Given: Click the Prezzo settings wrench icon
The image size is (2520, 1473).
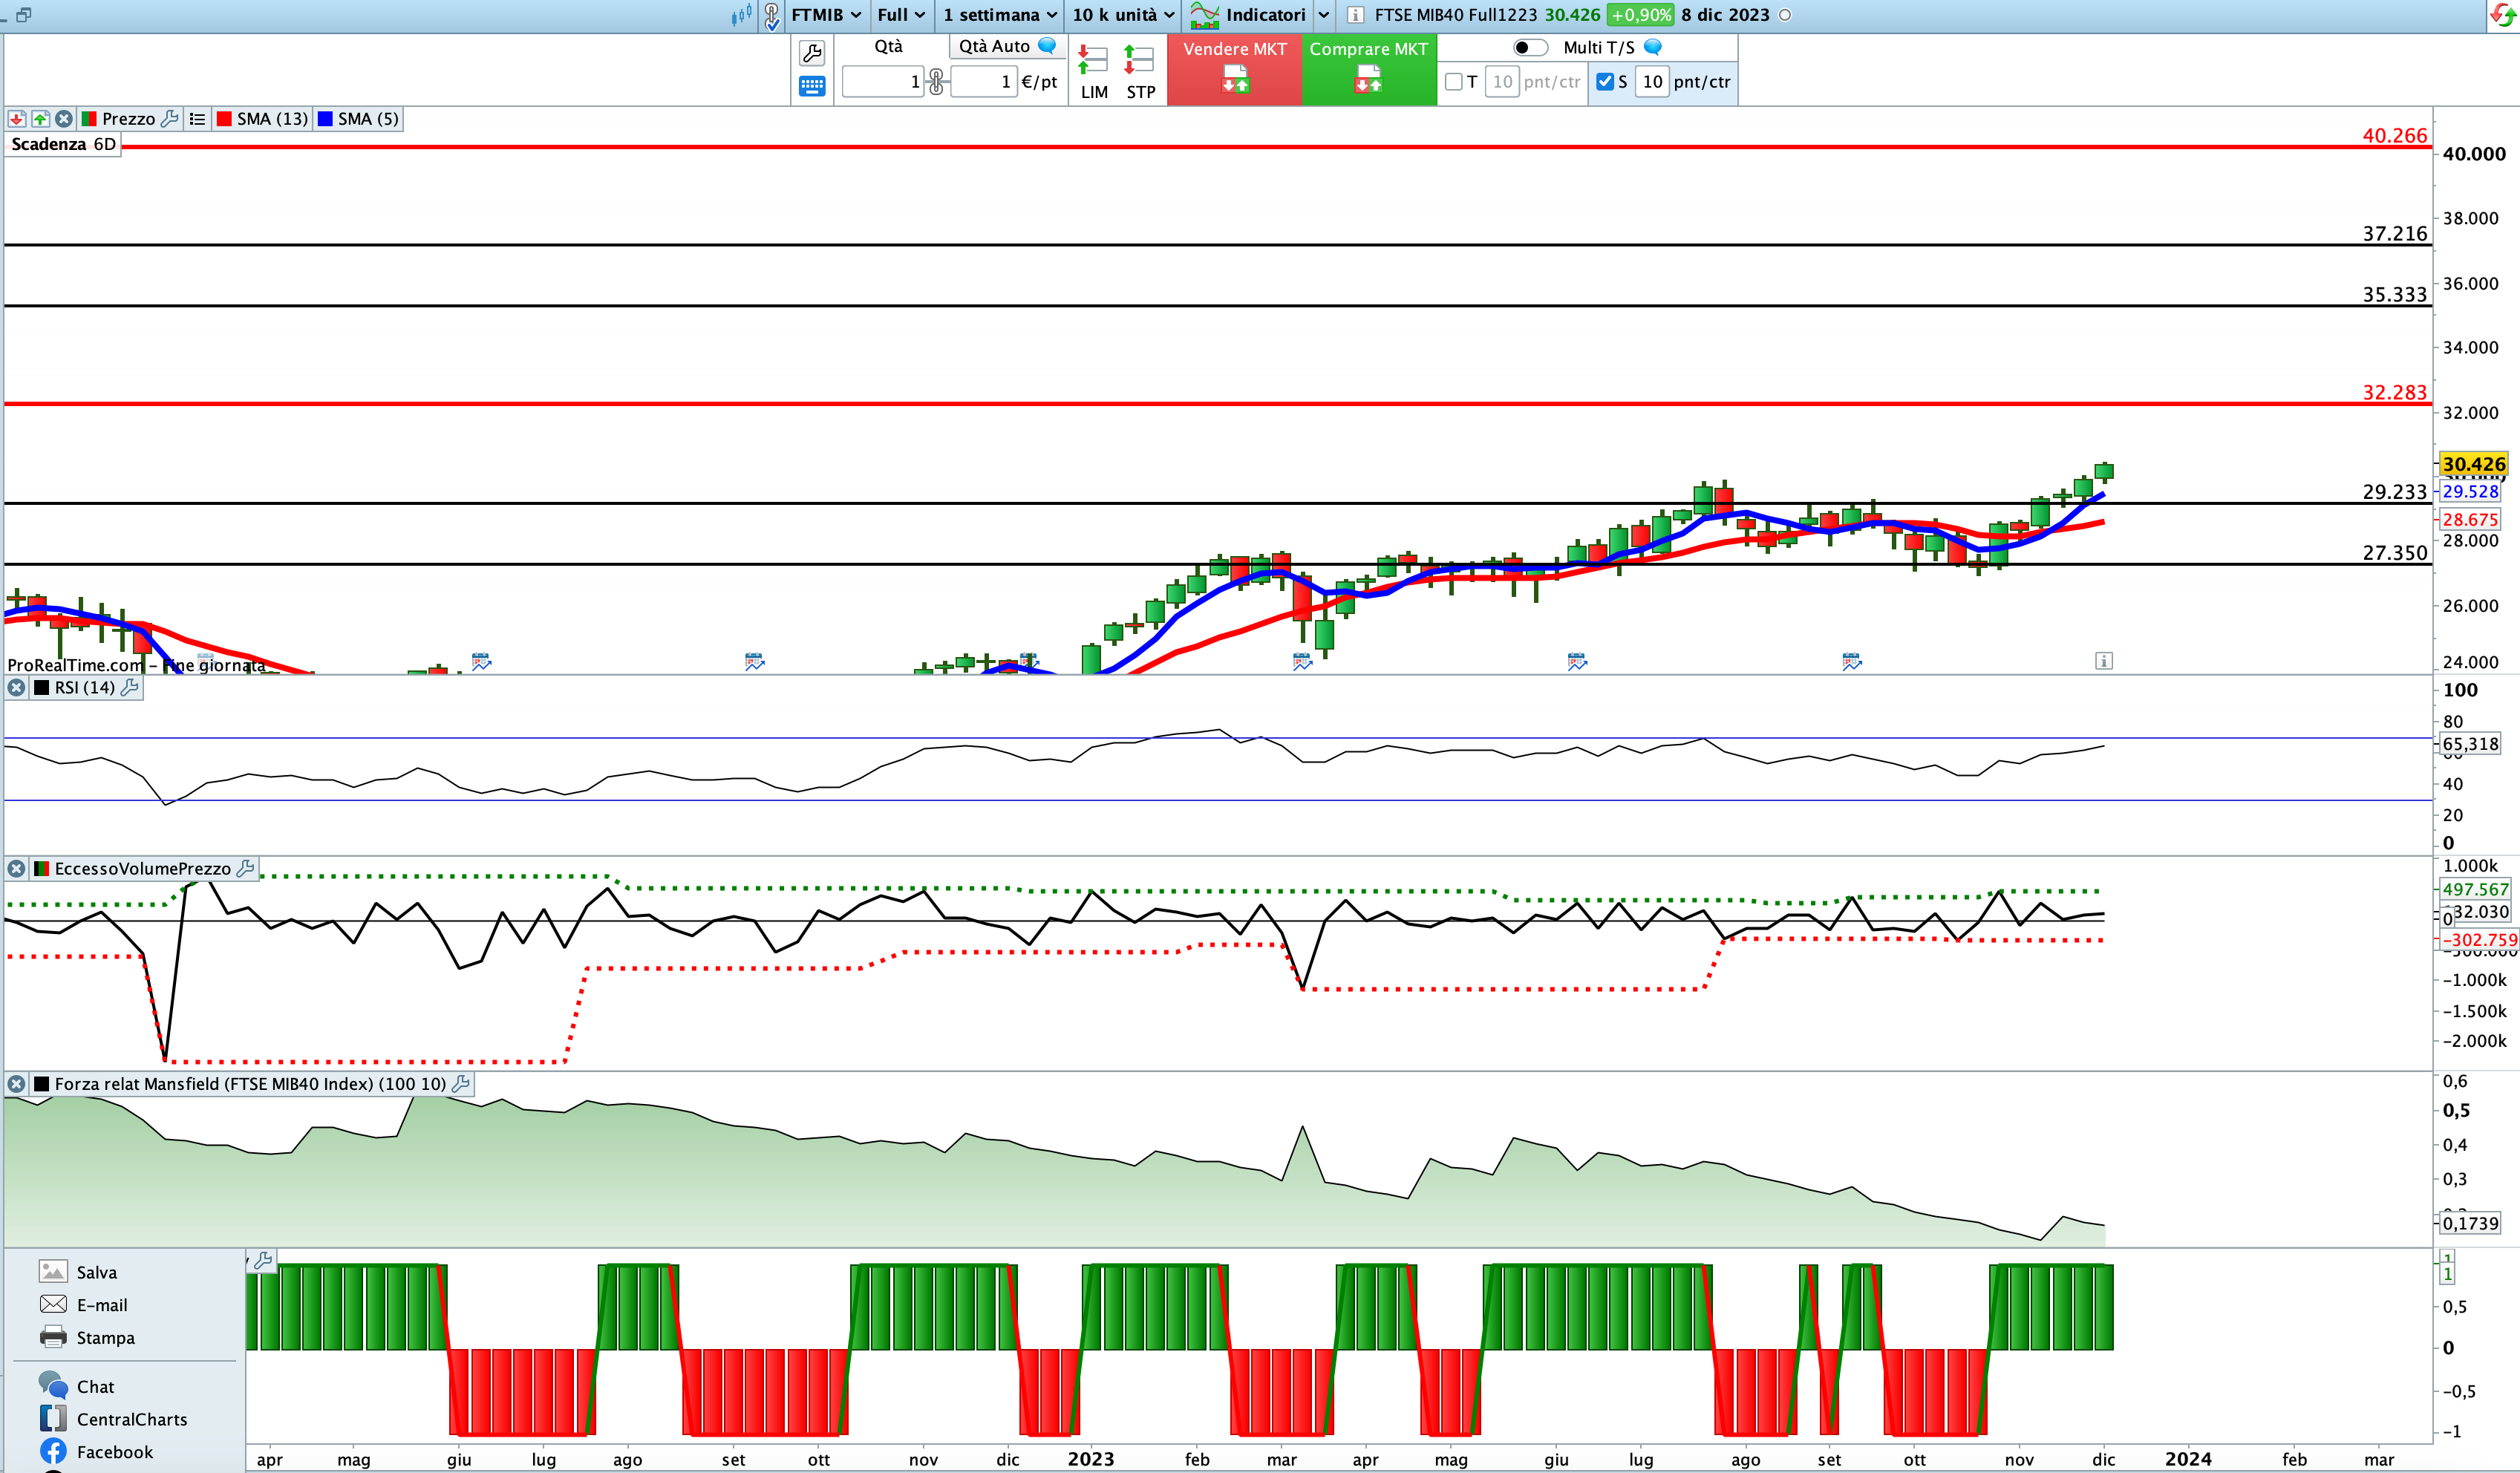Looking at the screenshot, I should [x=170, y=119].
